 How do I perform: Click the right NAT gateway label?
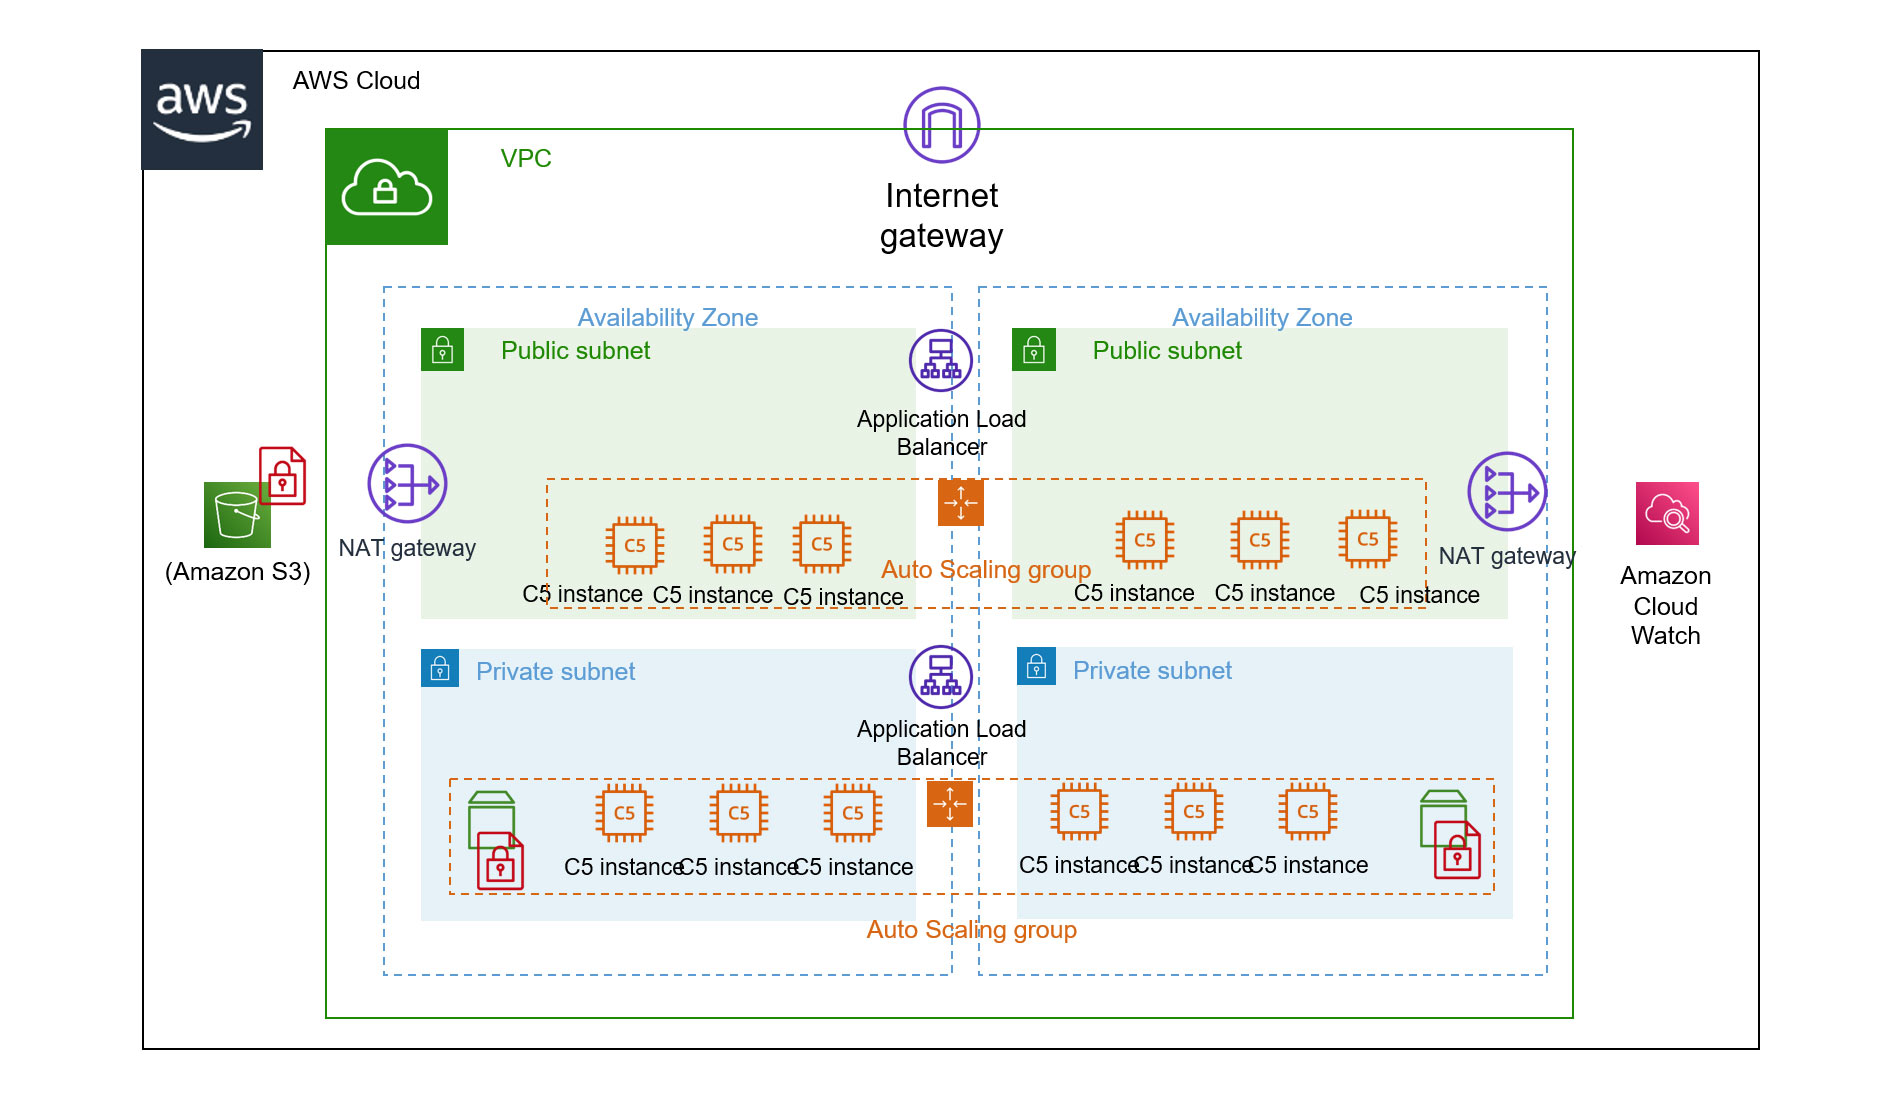(x=1507, y=555)
